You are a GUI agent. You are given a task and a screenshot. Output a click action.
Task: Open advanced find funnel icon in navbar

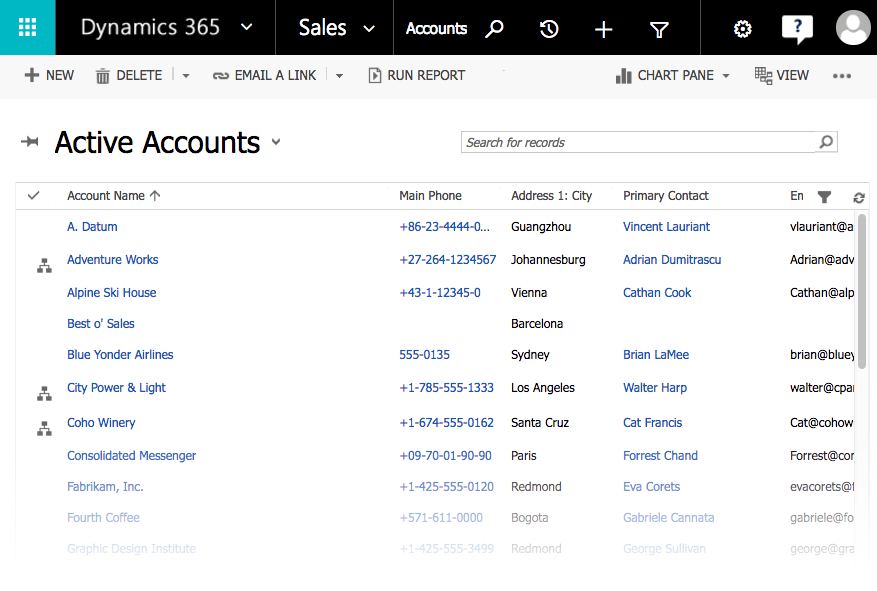coord(659,29)
